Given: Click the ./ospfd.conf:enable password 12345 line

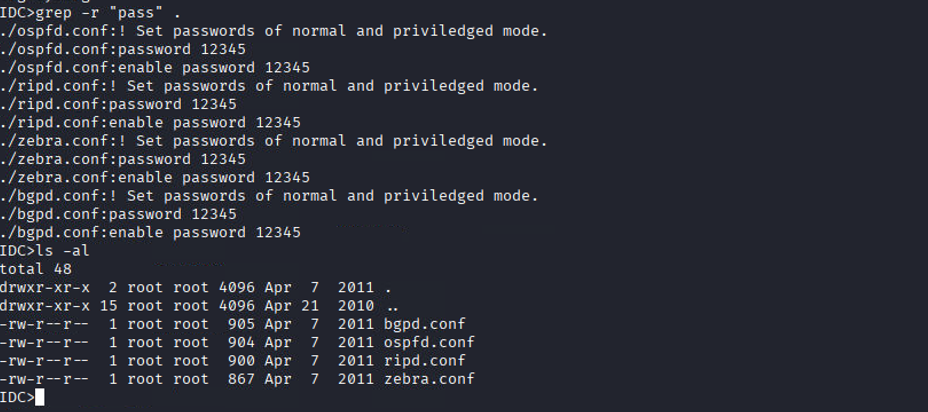Looking at the screenshot, I should point(154,67).
